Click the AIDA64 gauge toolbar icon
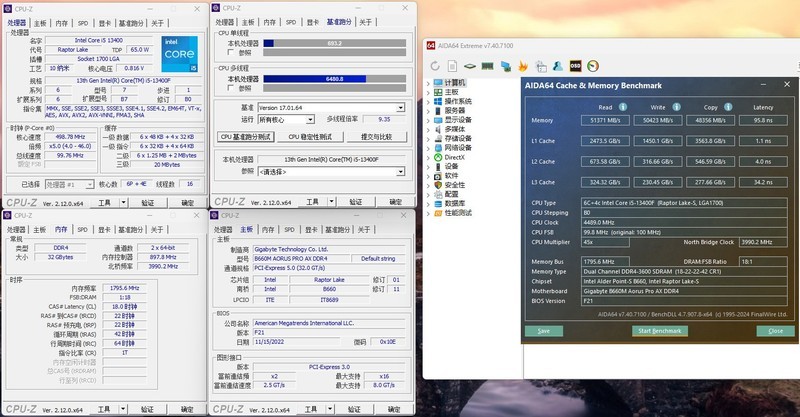Screen dimensions: 800x417 593,66
